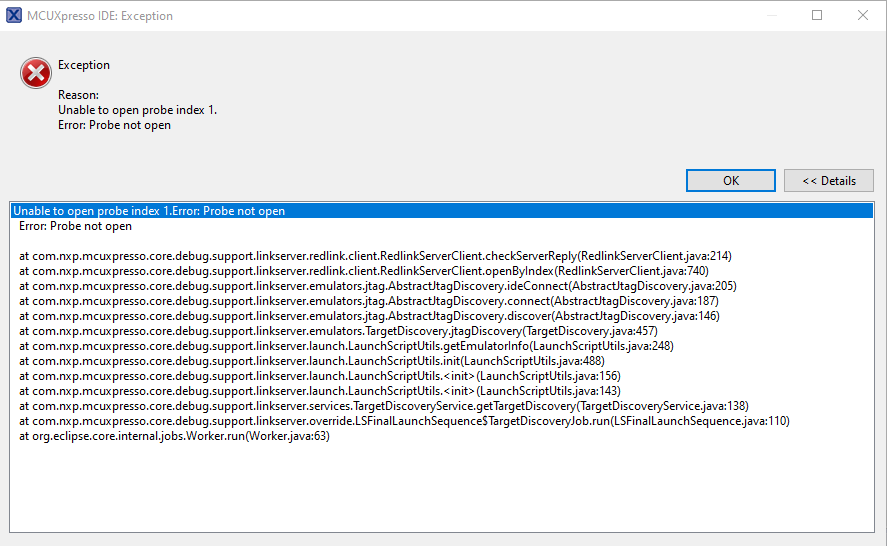Select the AbstractJtagDiscovery.ideConnect stack line
The image size is (887, 546).
point(378,286)
